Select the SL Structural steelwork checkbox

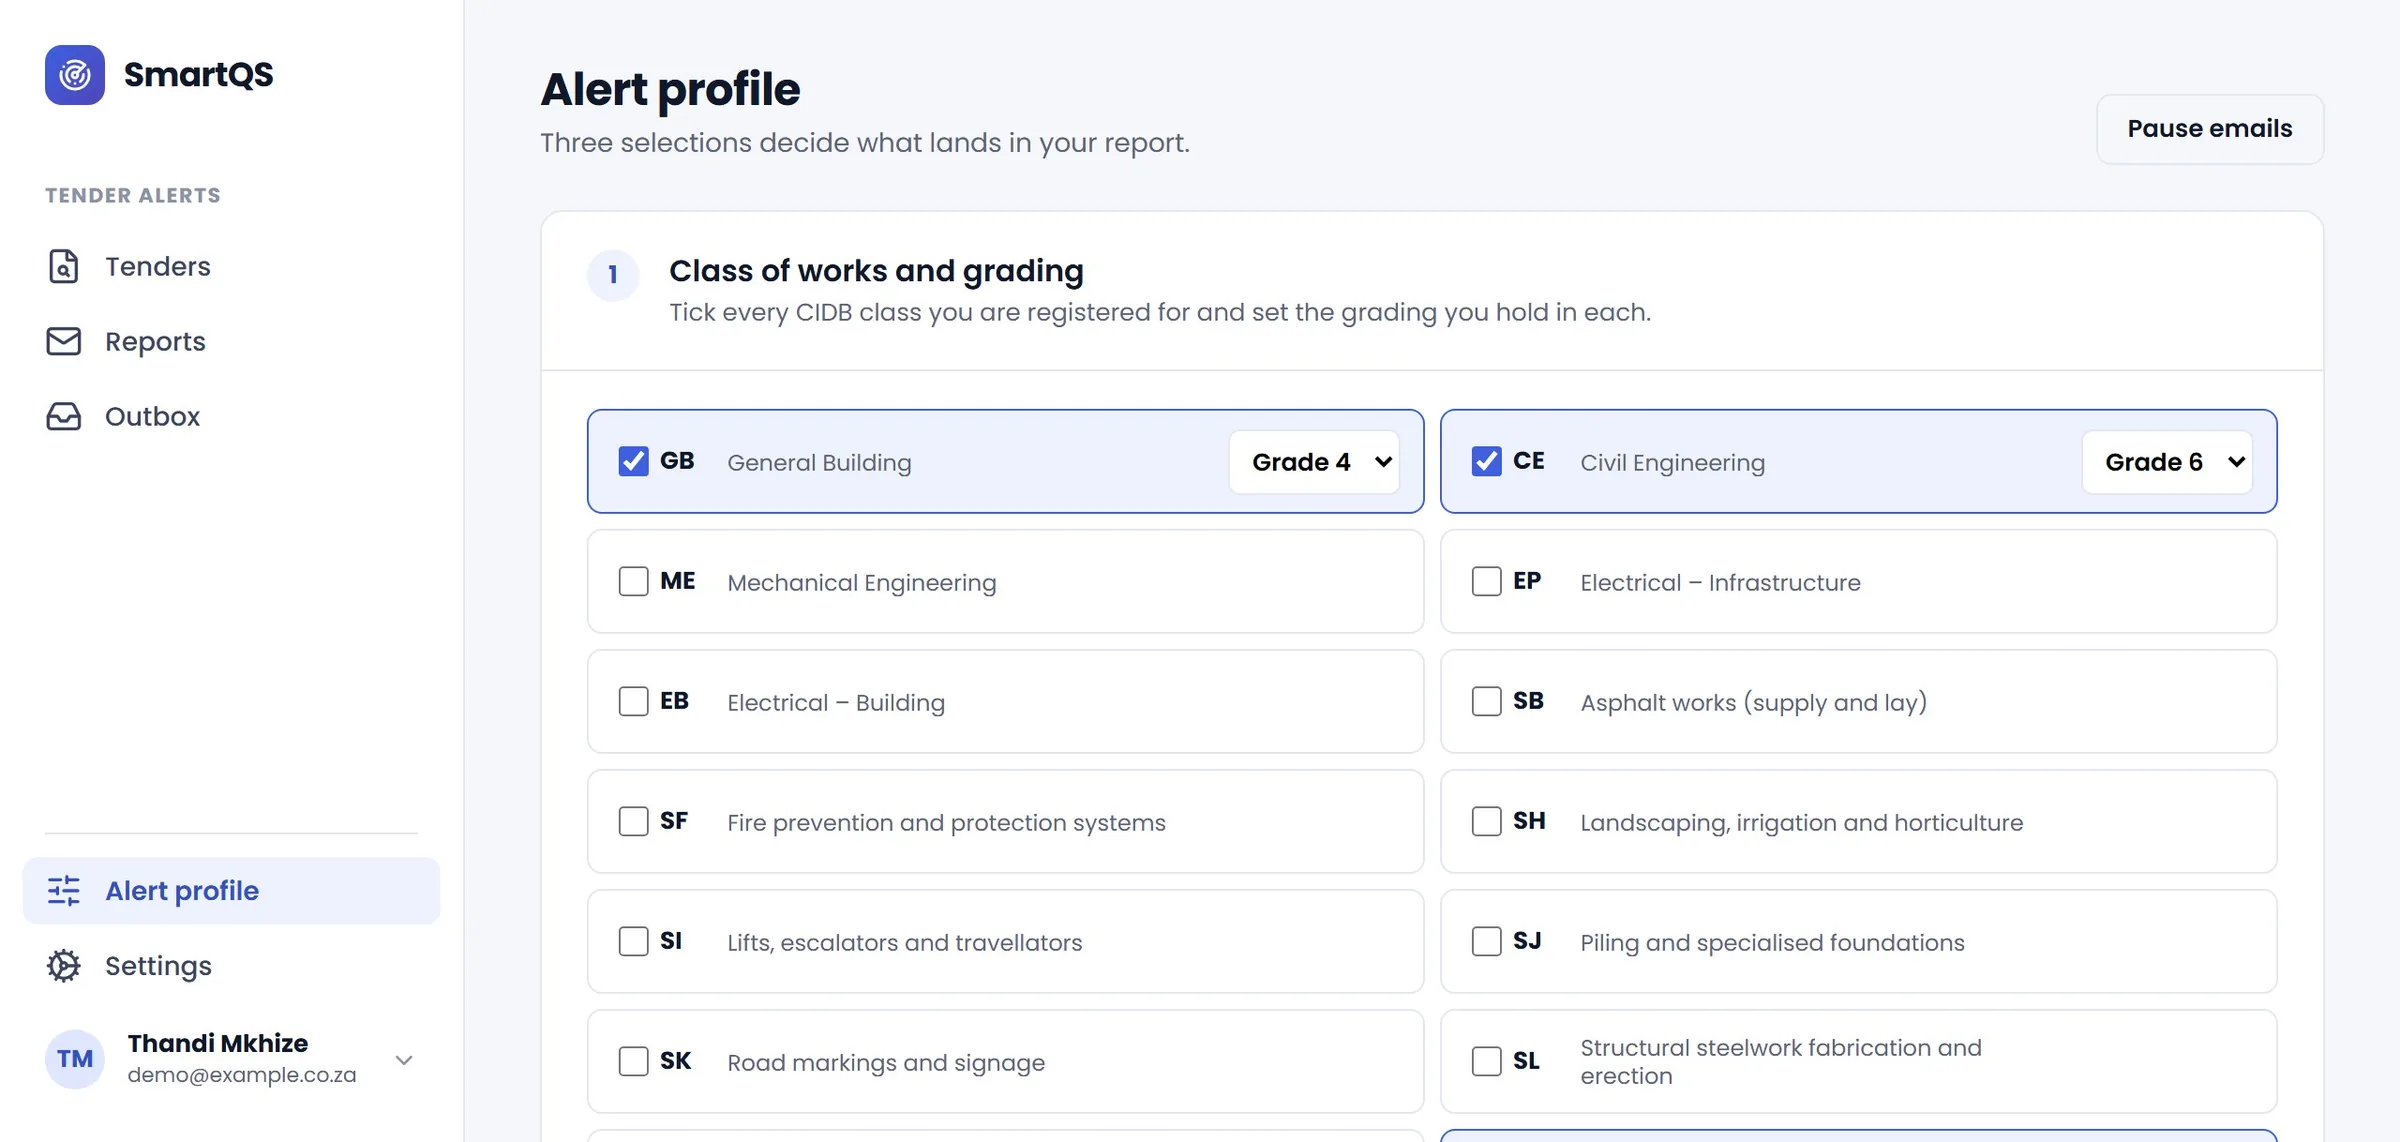point(1486,1061)
